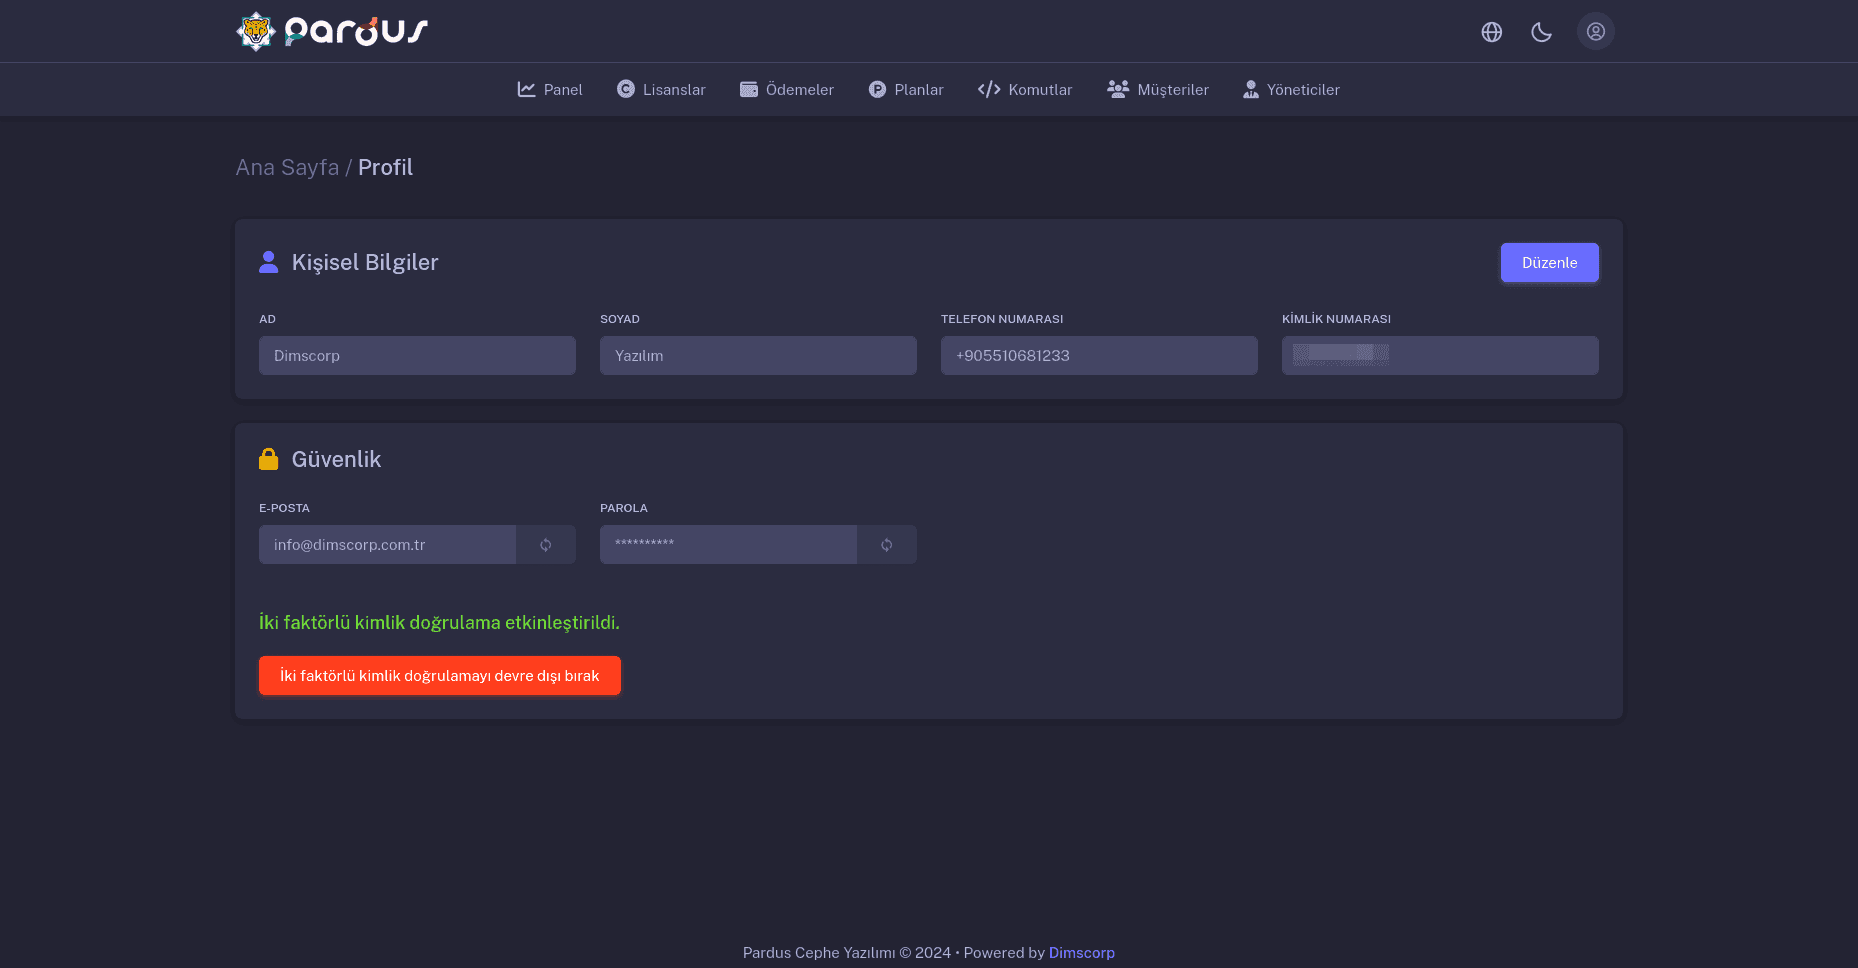Select the Komutlar menu item
This screenshot has height=968, width=1858.
tap(1025, 90)
